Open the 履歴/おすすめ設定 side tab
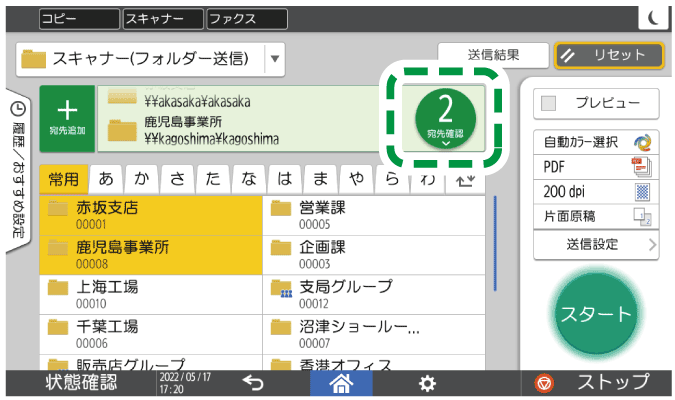The image size is (675, 400). pyautogui.click(x=18, y=170)
